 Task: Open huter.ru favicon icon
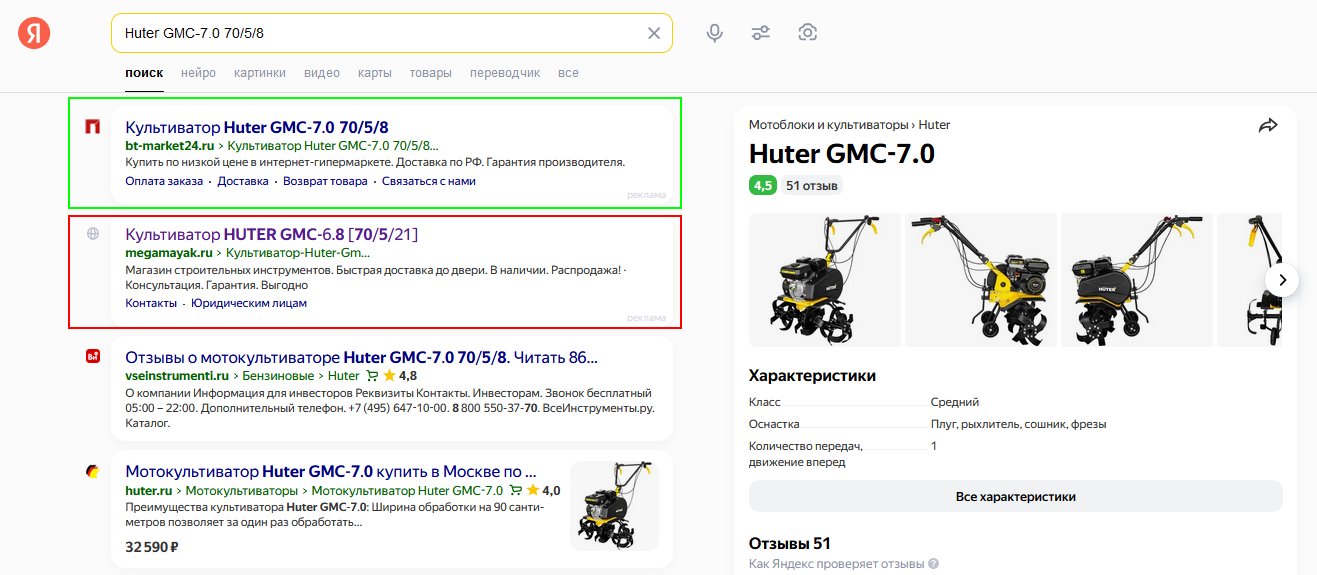coord(92,470)
